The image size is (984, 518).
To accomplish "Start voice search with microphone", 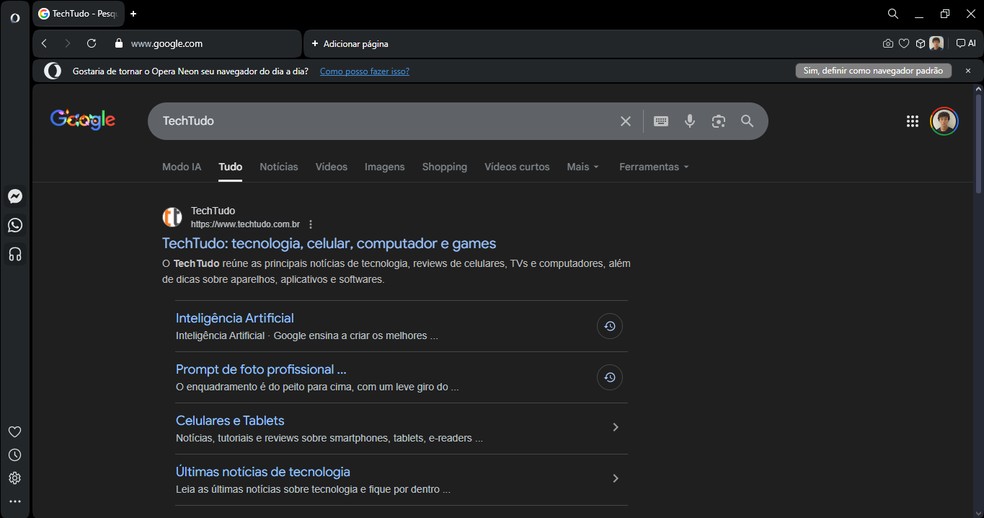I will (x=690, y=121).
